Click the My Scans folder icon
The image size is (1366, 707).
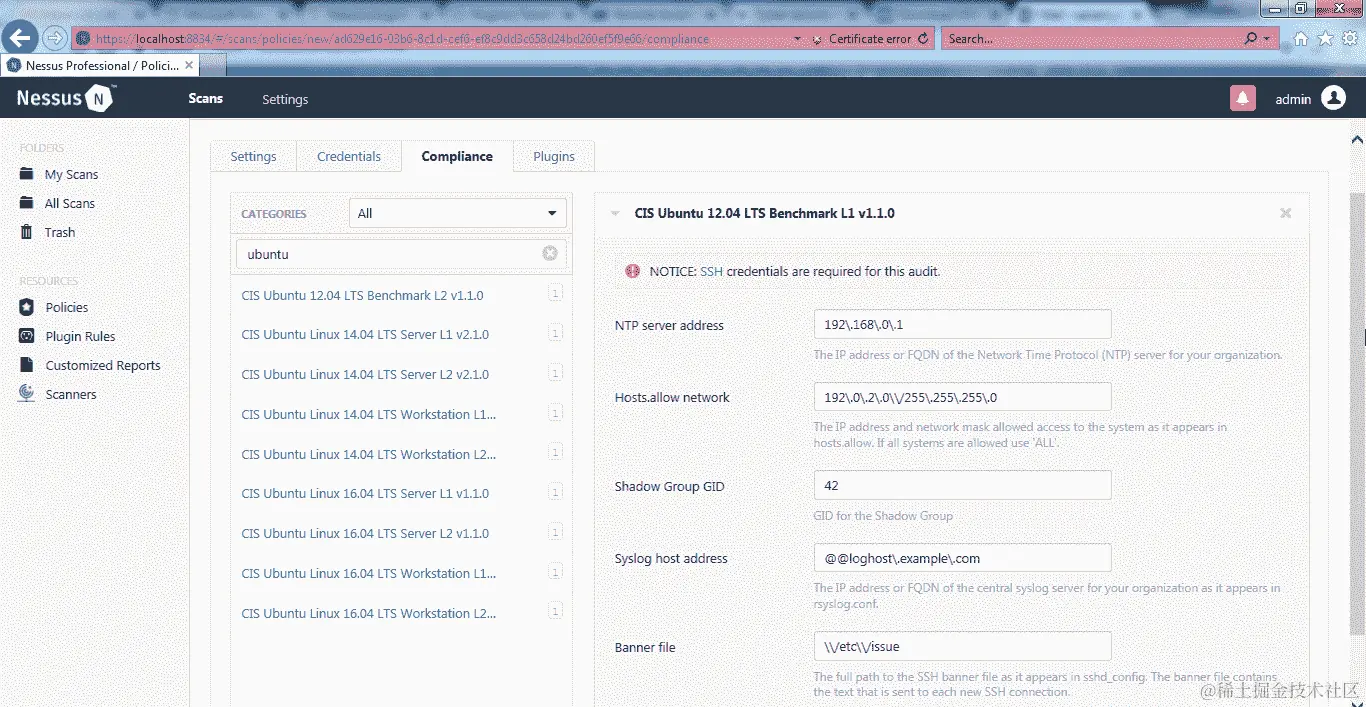pos(27,174)
